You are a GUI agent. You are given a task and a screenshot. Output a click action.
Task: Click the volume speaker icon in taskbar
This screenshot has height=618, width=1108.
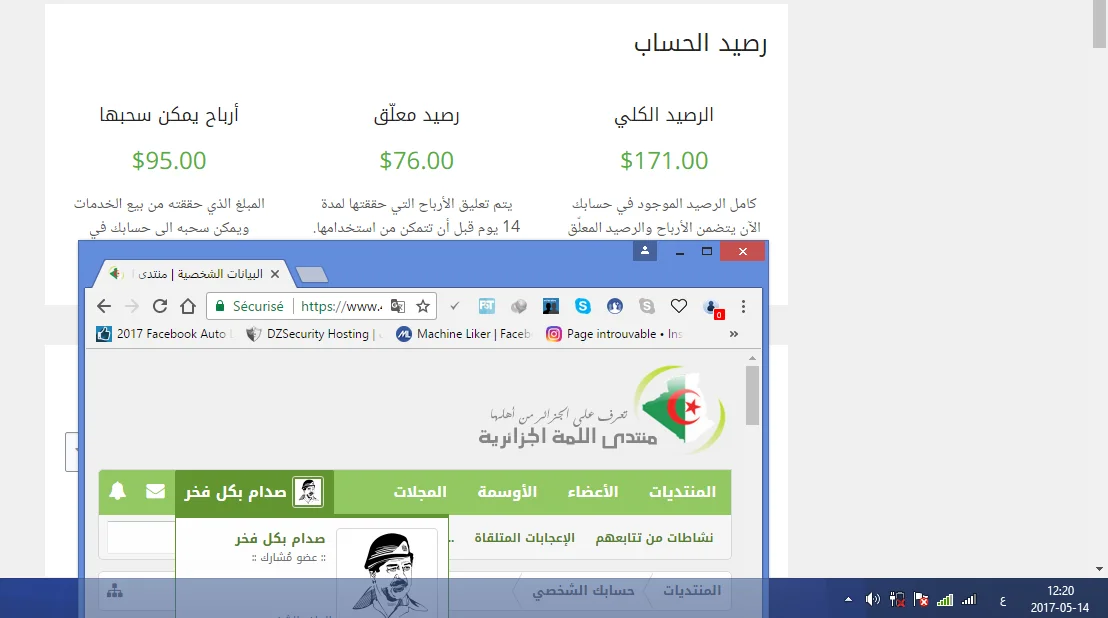pos(872,599)
